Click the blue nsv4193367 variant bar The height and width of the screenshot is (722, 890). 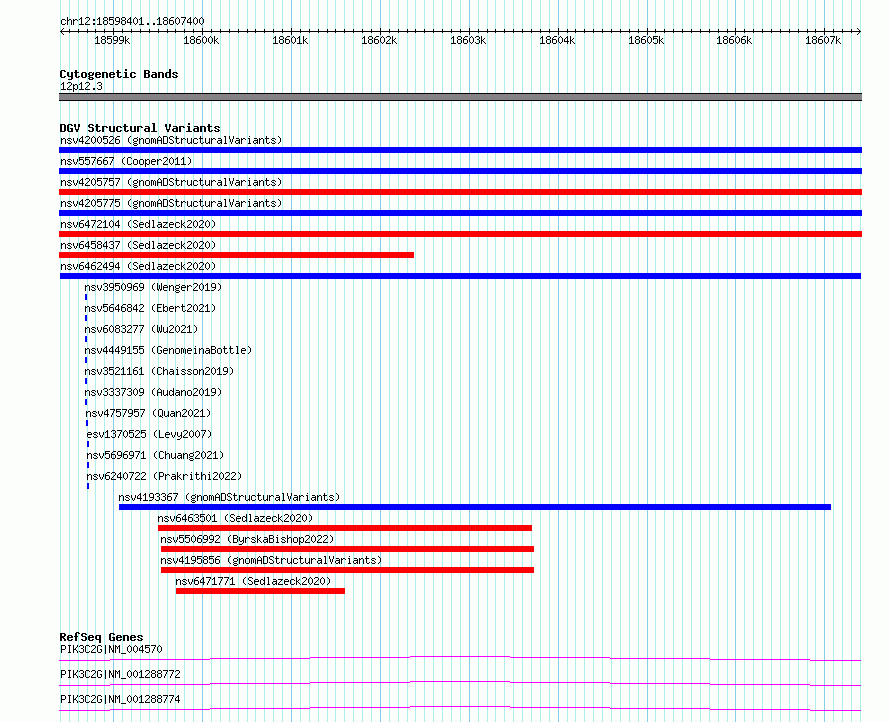(x=475, y=507)
